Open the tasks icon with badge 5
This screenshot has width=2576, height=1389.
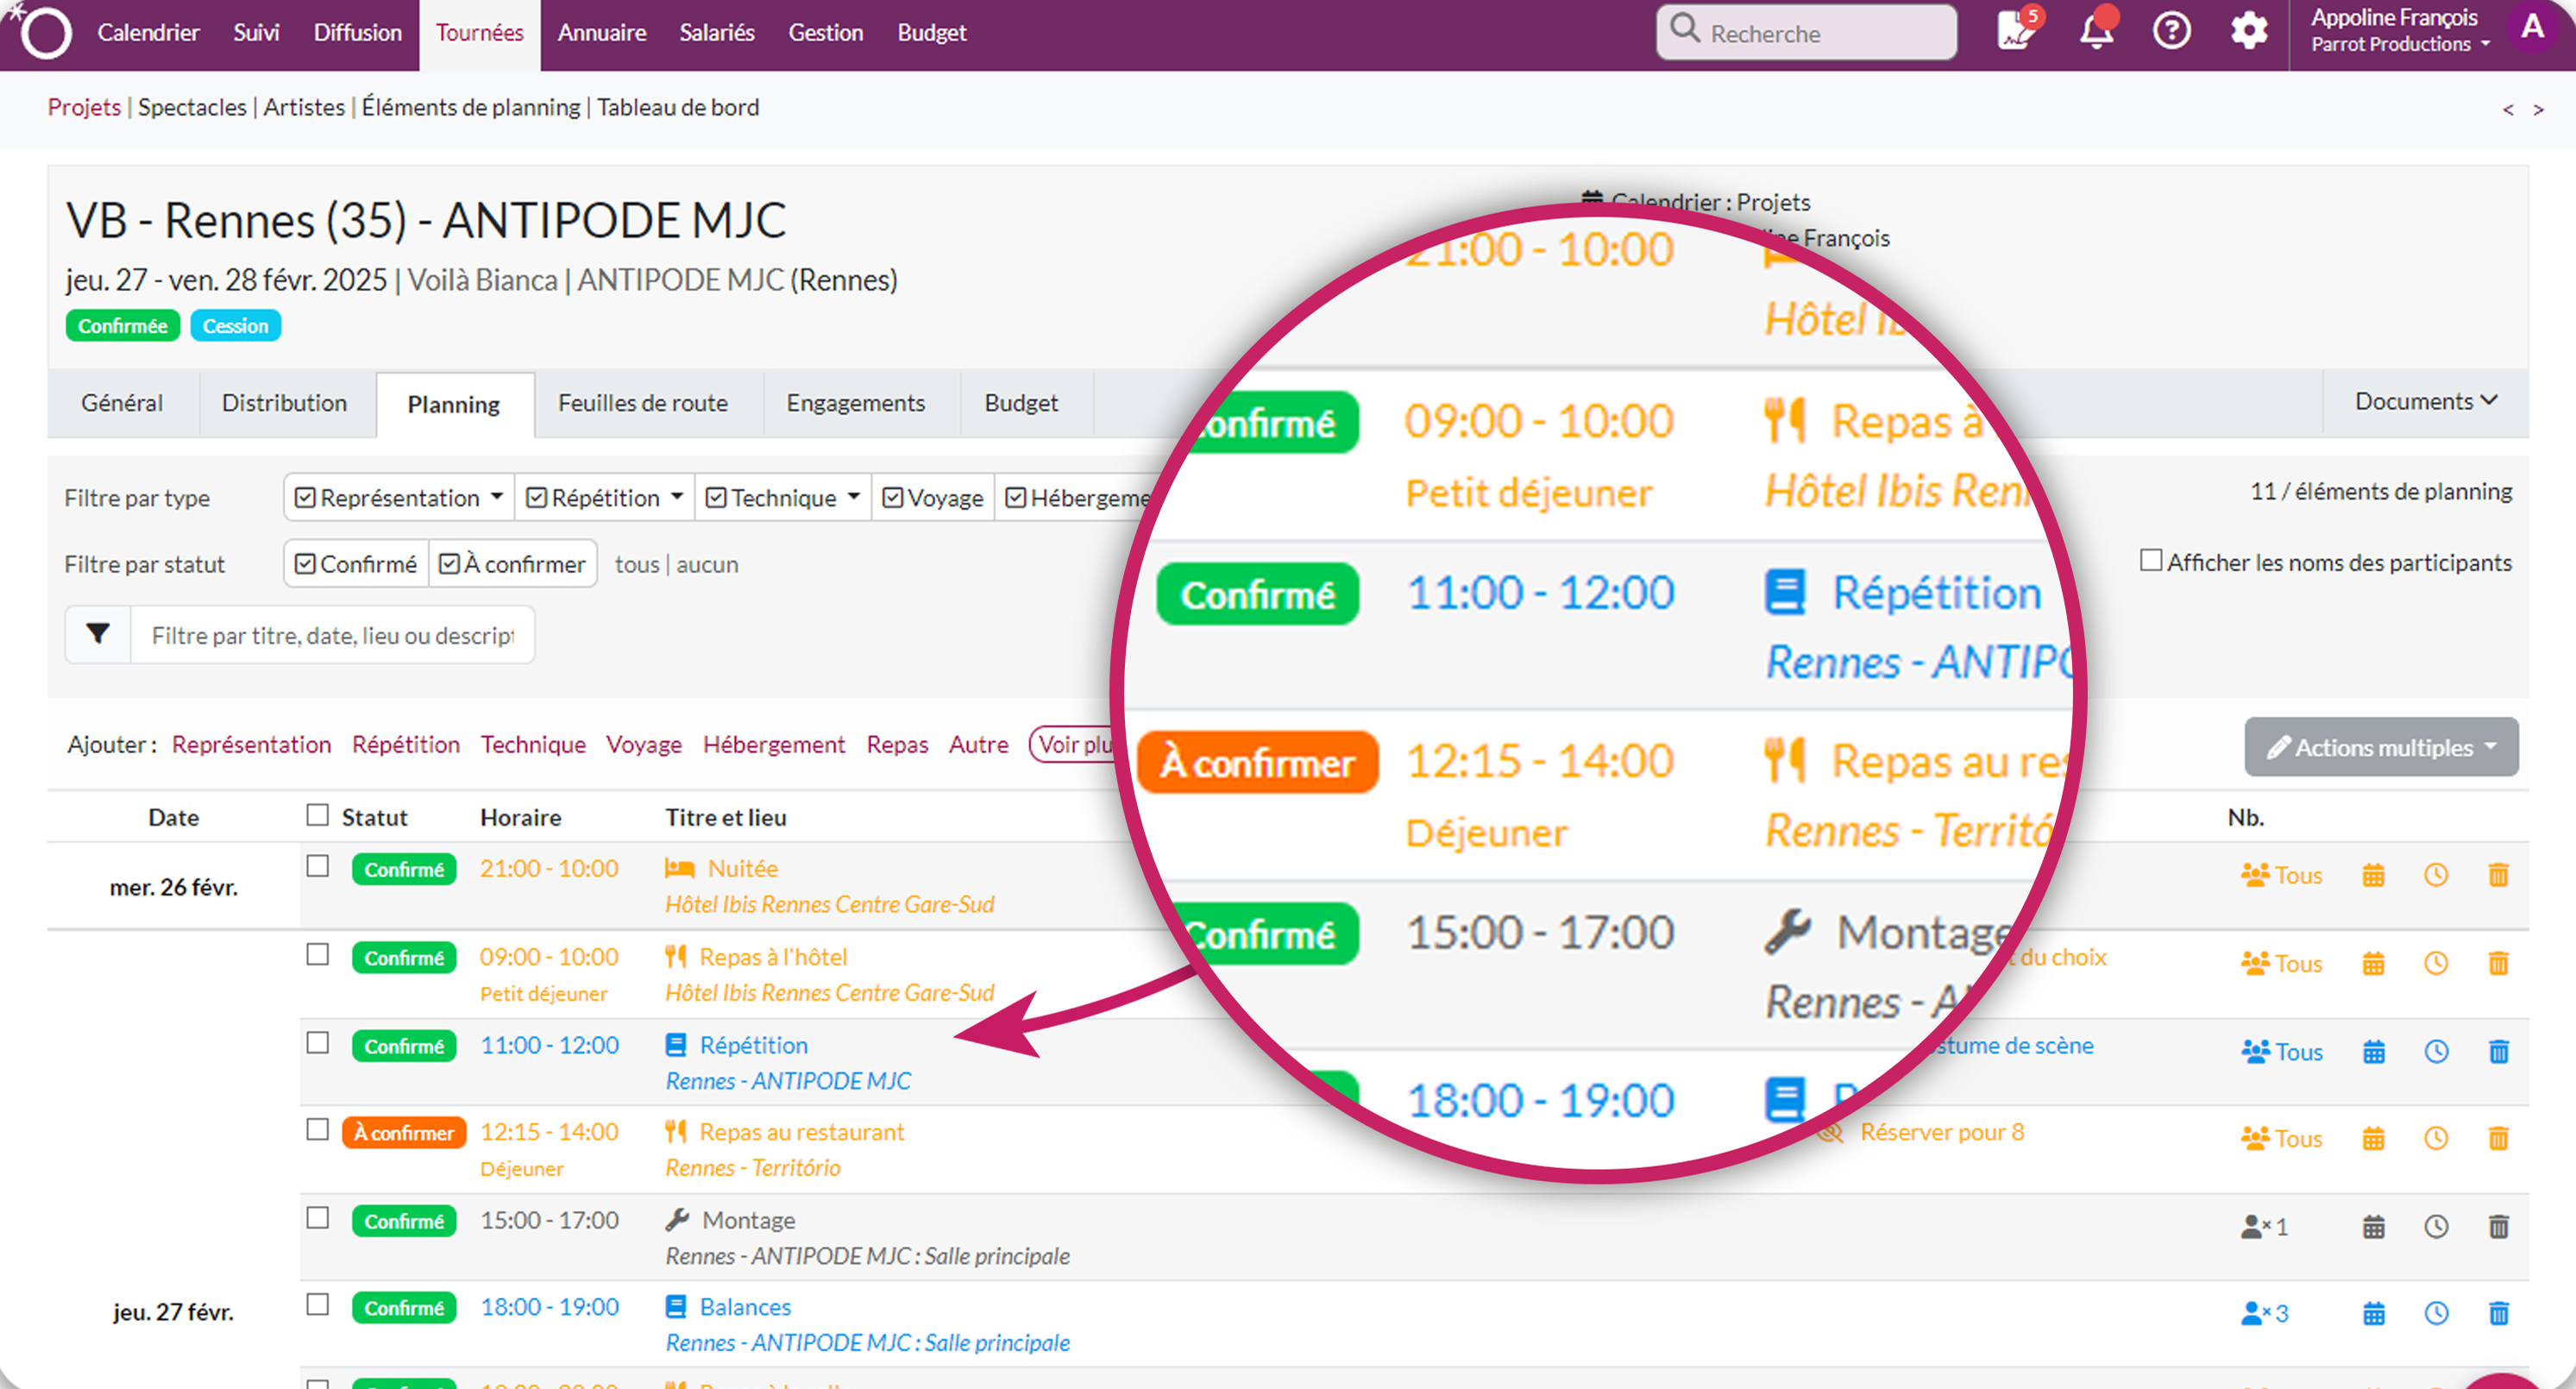click(2018, 30)
